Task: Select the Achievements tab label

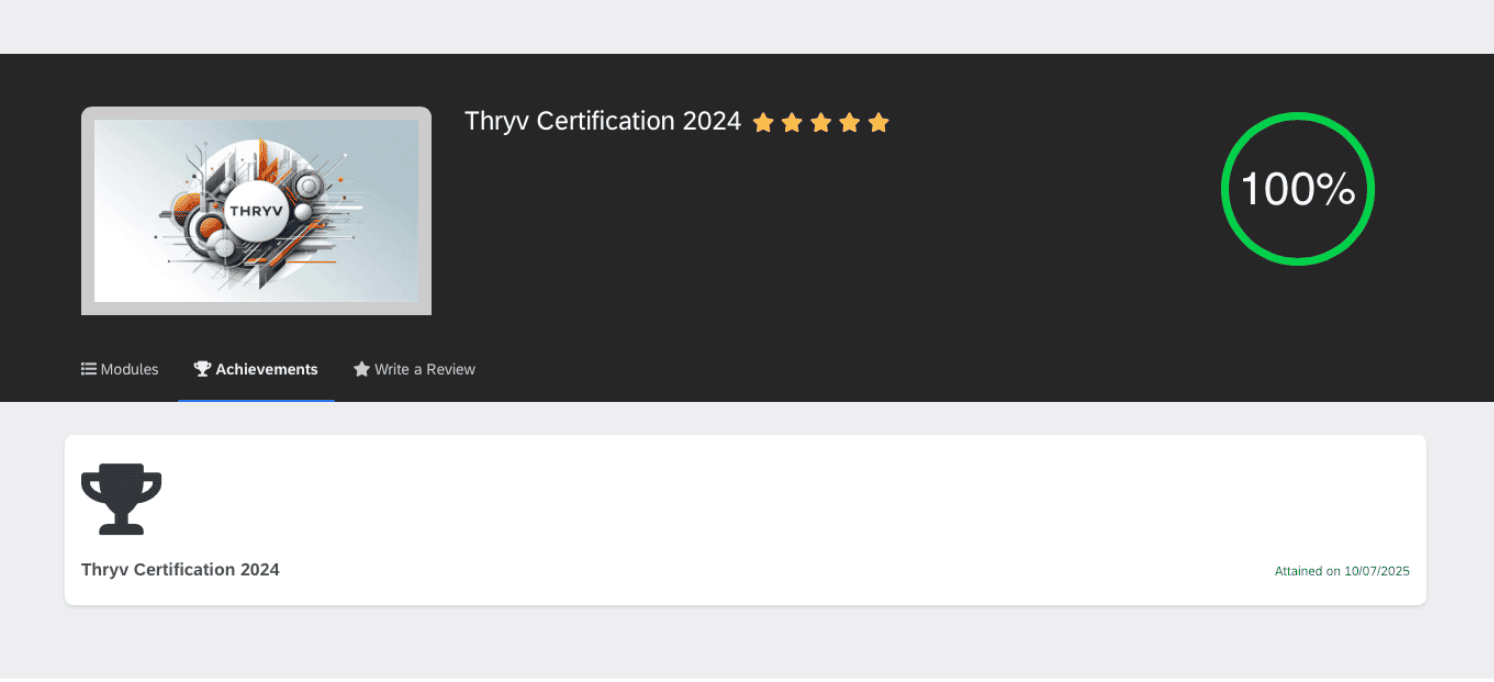Action: click(x=267, y=369)
